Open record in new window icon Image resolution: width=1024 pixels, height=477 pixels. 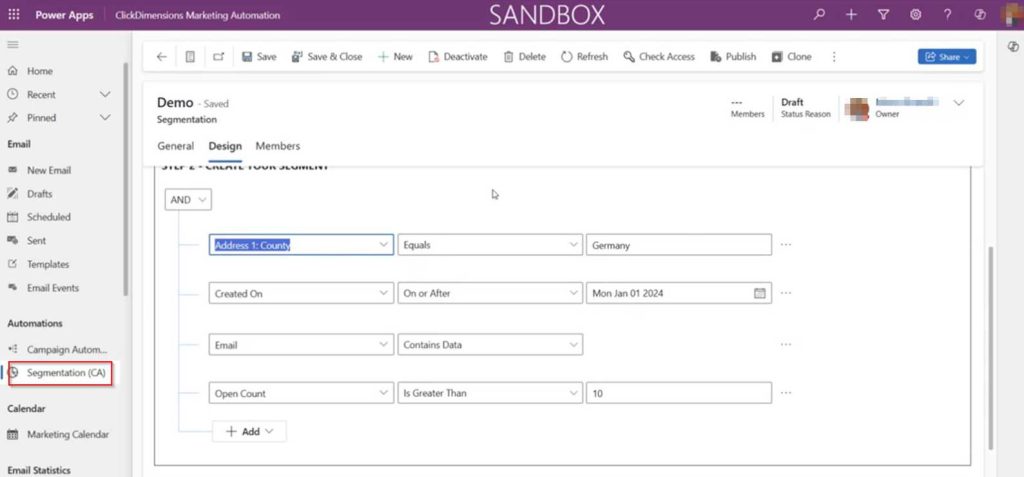(x=219, y=57)
